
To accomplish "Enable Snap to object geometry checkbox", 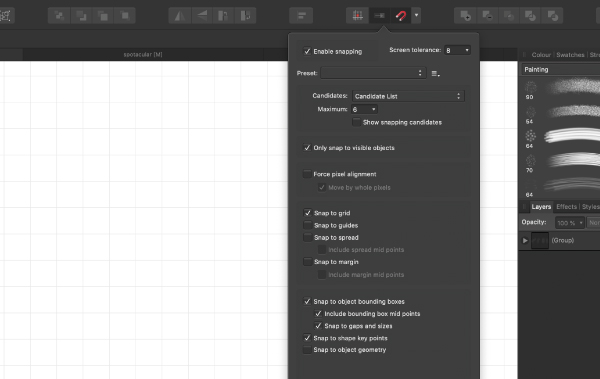I will 307,350.
